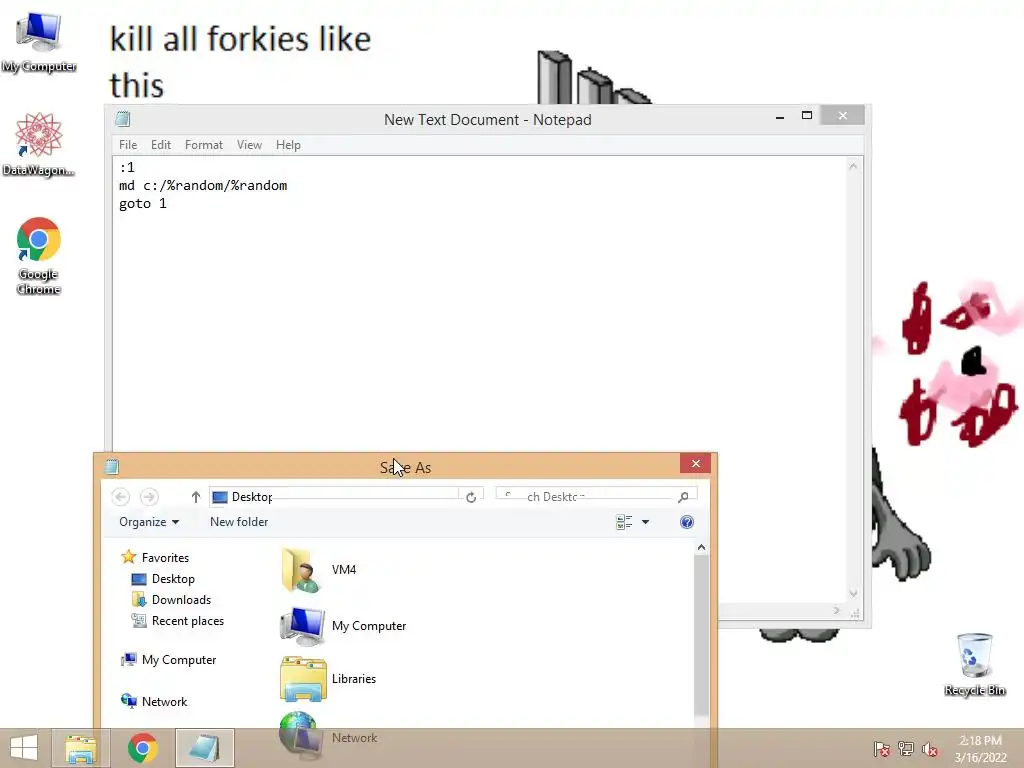Open the Notepad Format menu
Image resolution: width=1024 pixels, height=768 pixels.
[204, 145]
